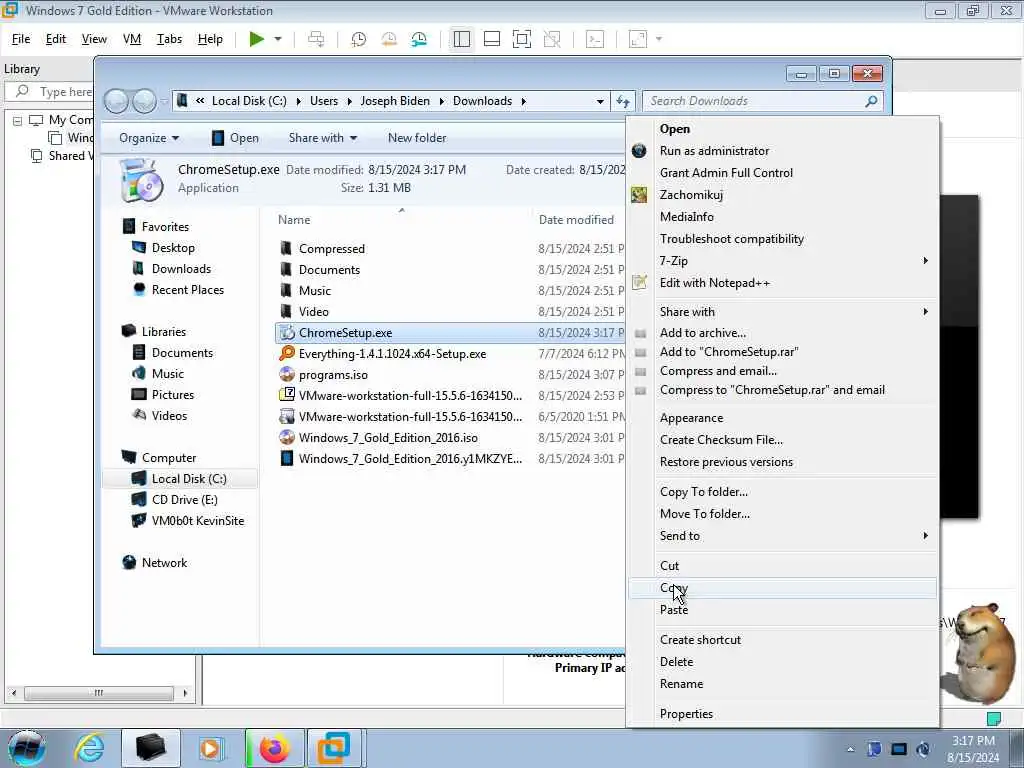This screenshot has height=768, width=1024.
Task: Click Users breadcrumb in address bar
Action: (x=324, y=101)
